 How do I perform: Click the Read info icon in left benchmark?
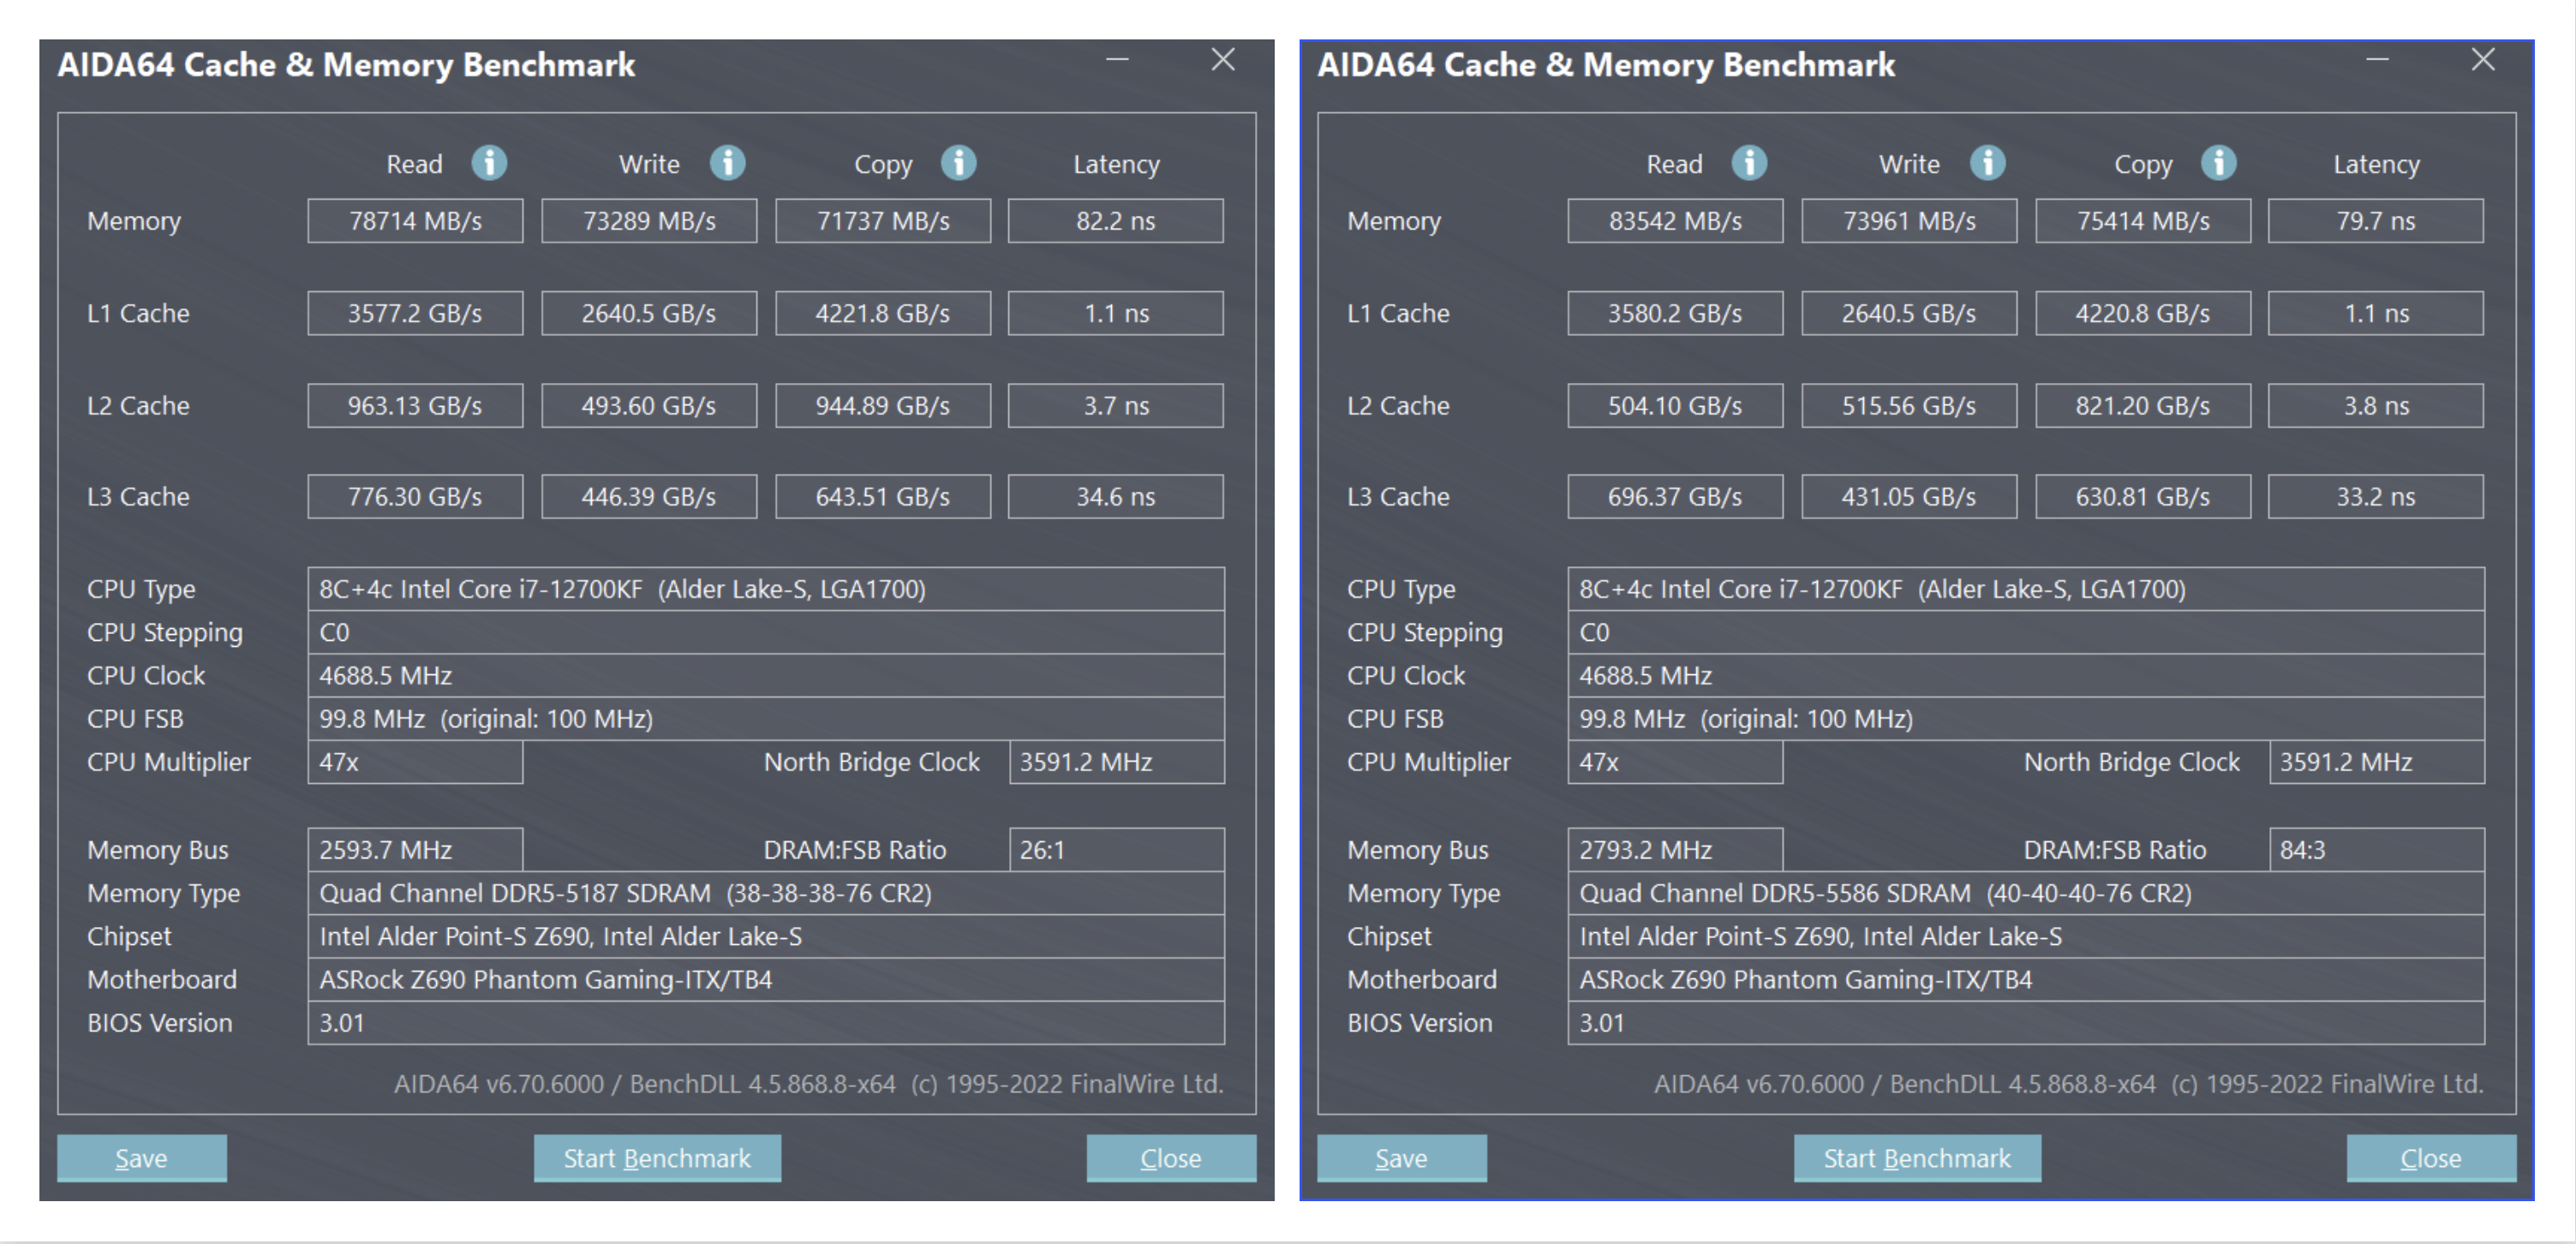[498, 164]
